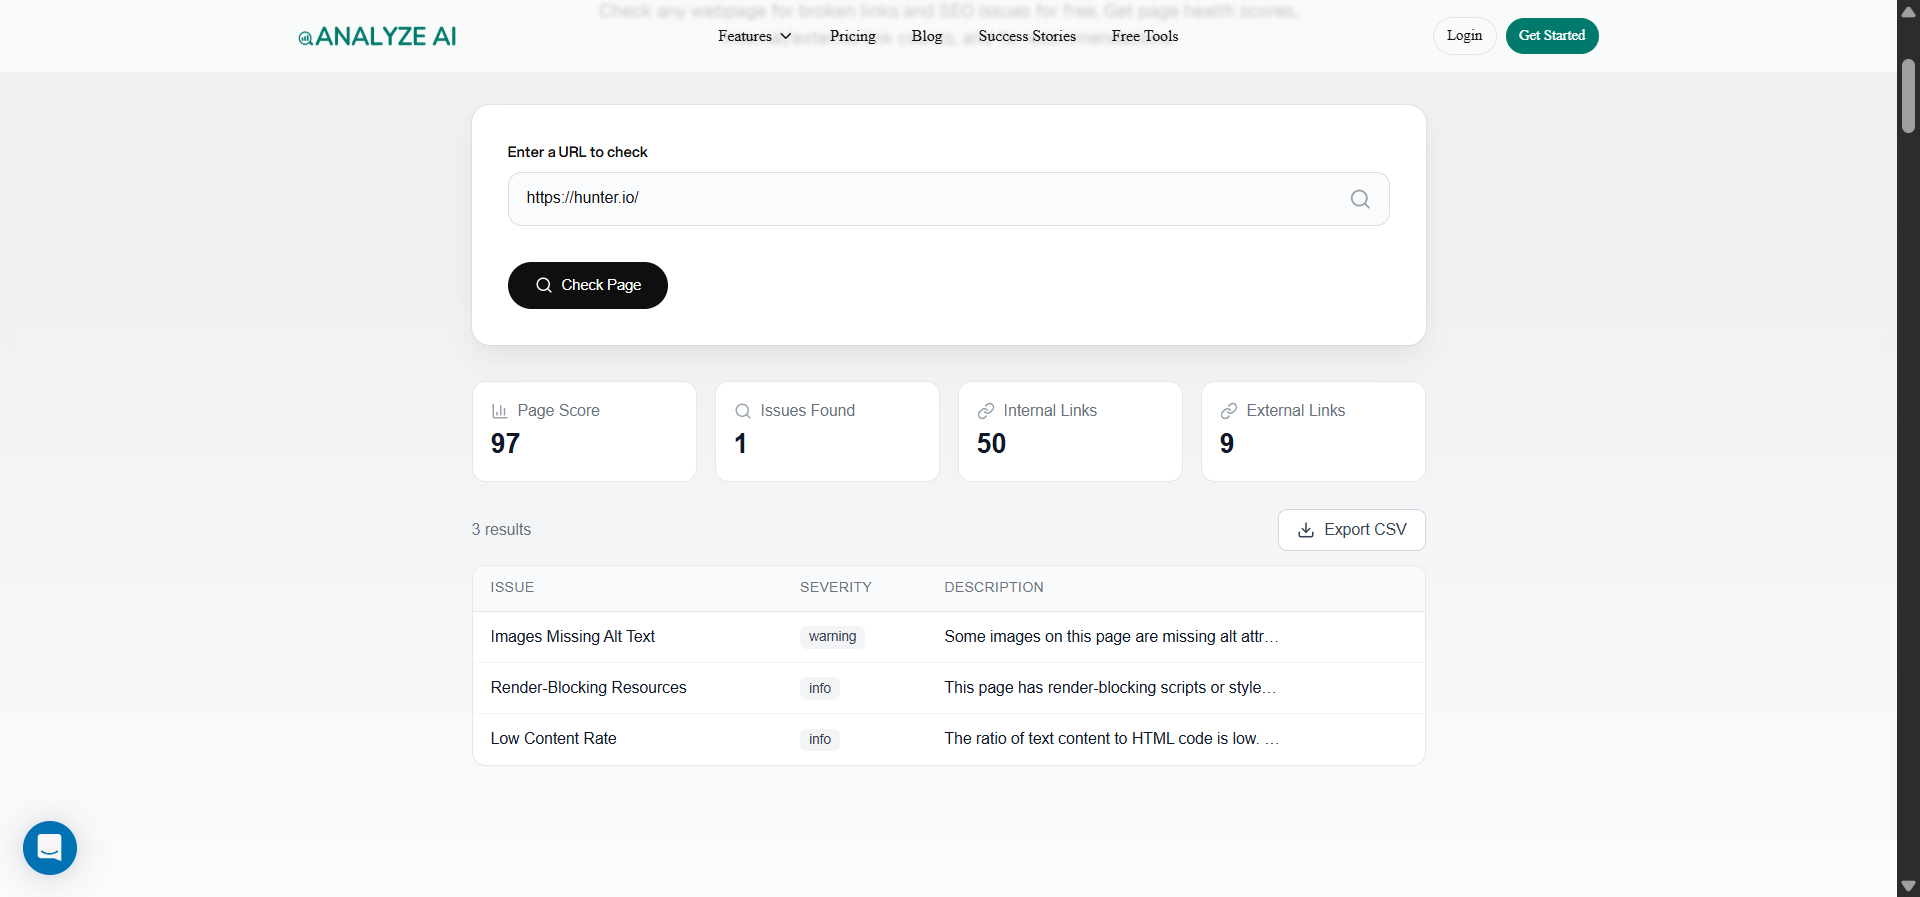Click the ISSUE column header
1920x897 pixels.
click(x=512, y=587)
